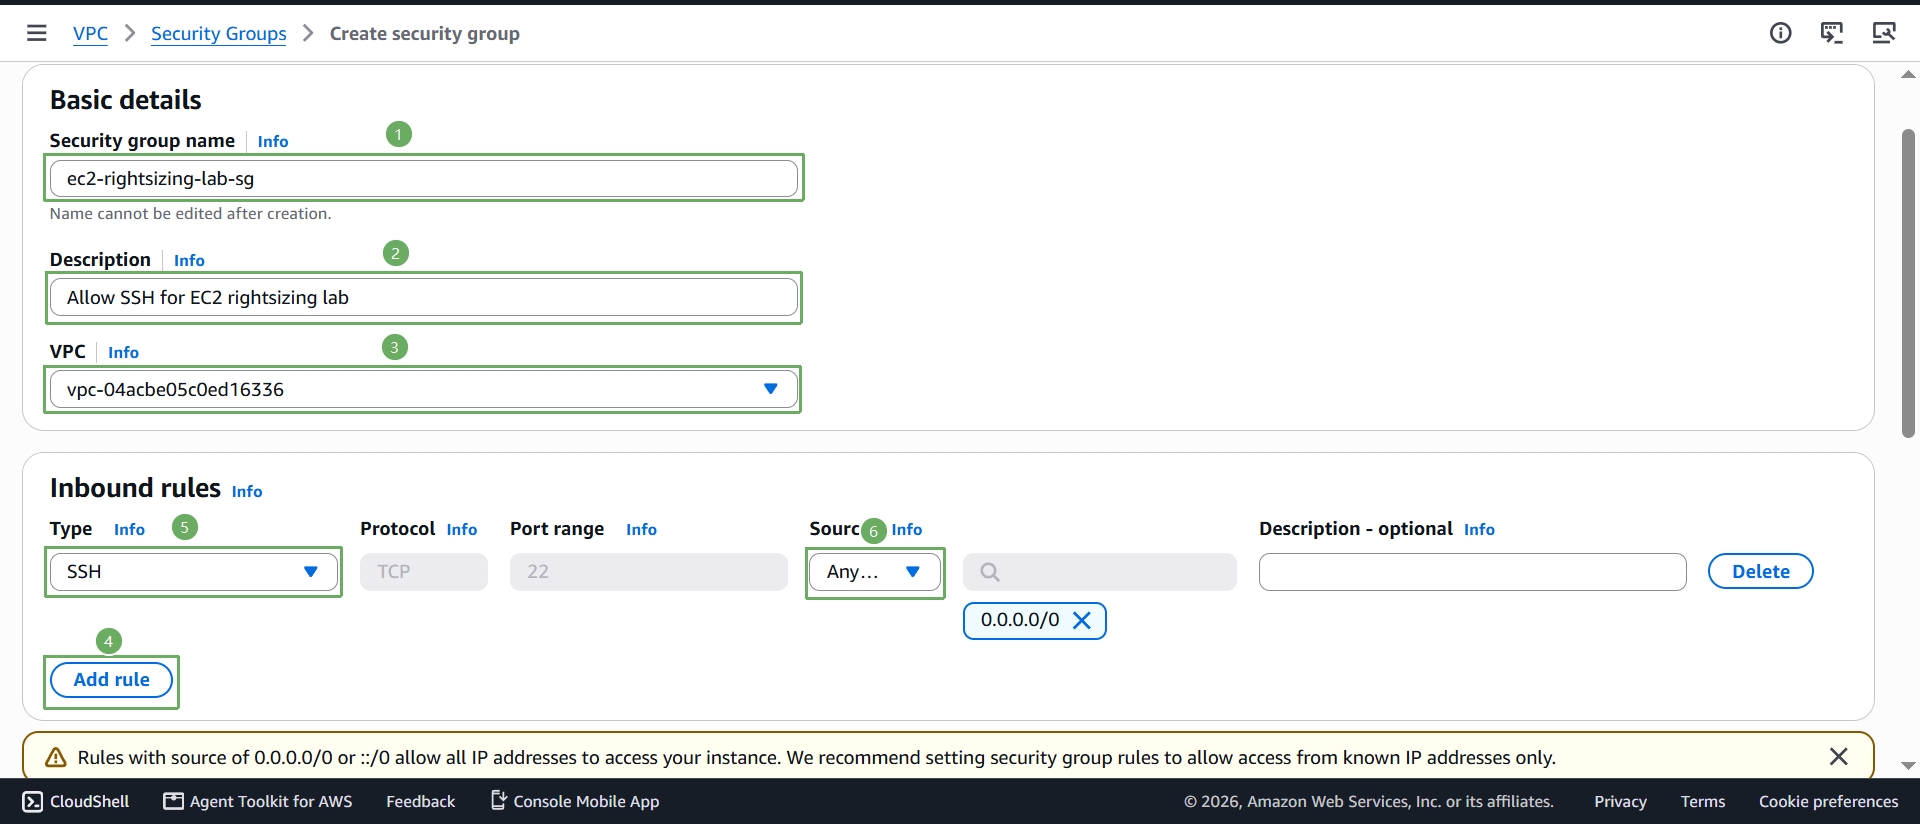This screenshot has width=1920, height=824.
Task: Click the Add rule button
Action: (112, 680)
